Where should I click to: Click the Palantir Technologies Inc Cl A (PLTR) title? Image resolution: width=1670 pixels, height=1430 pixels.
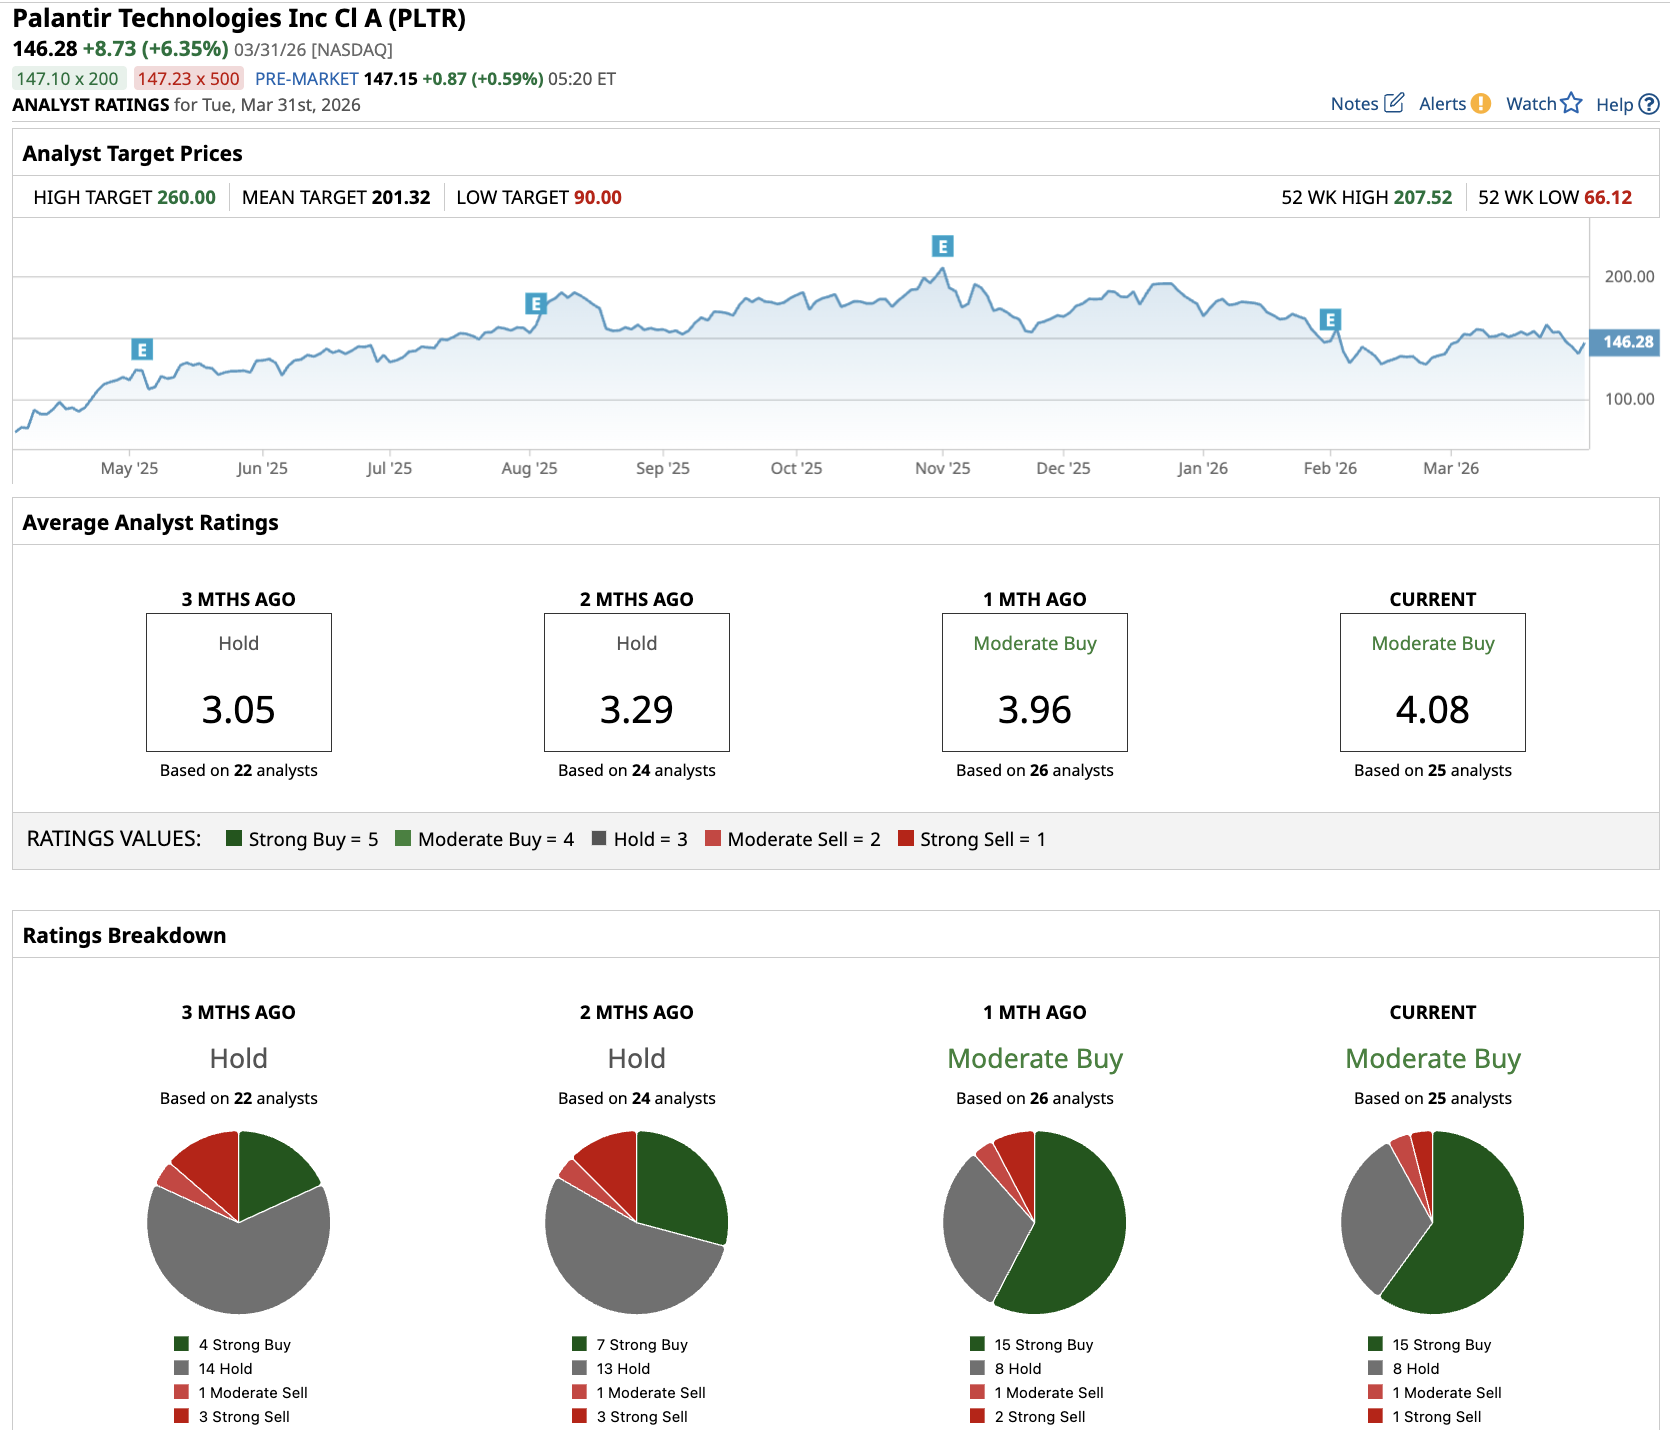point(239,18)
